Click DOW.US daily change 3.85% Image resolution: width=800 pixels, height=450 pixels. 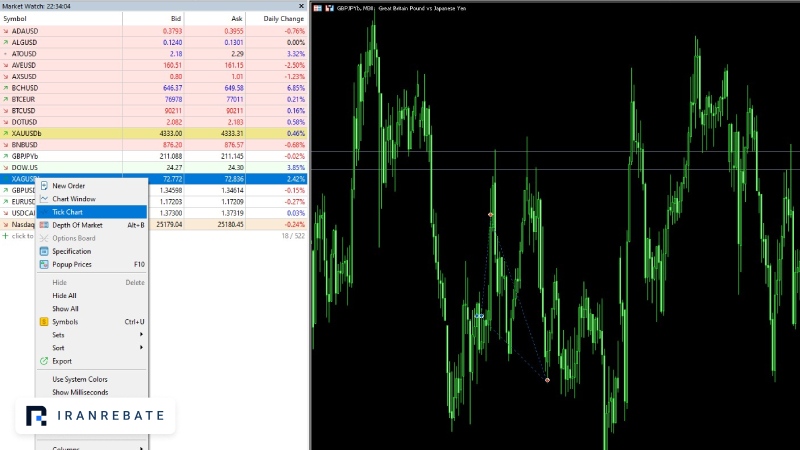(x=296, y=167)
